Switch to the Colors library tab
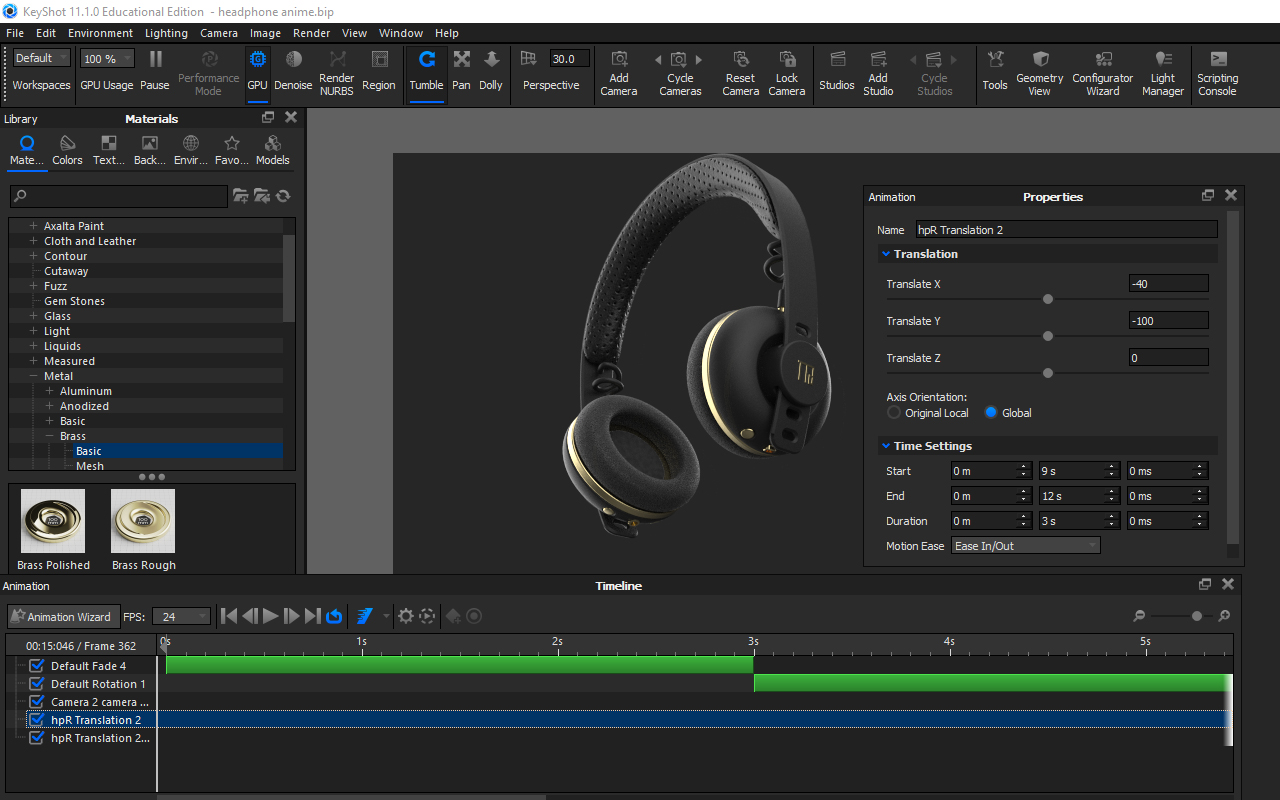This screenshot has width=1280, height=800. (67, 151)
